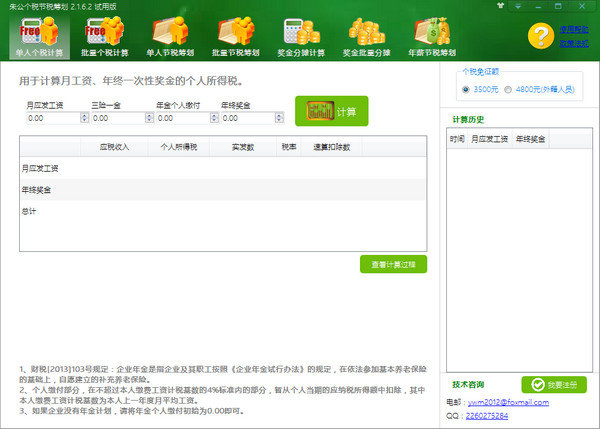The width and height of the screenshot is (600, 429).
Task: Select the 4800元(外籍人员) radio button
Action: pyautogui.click(x=508, y=90)
